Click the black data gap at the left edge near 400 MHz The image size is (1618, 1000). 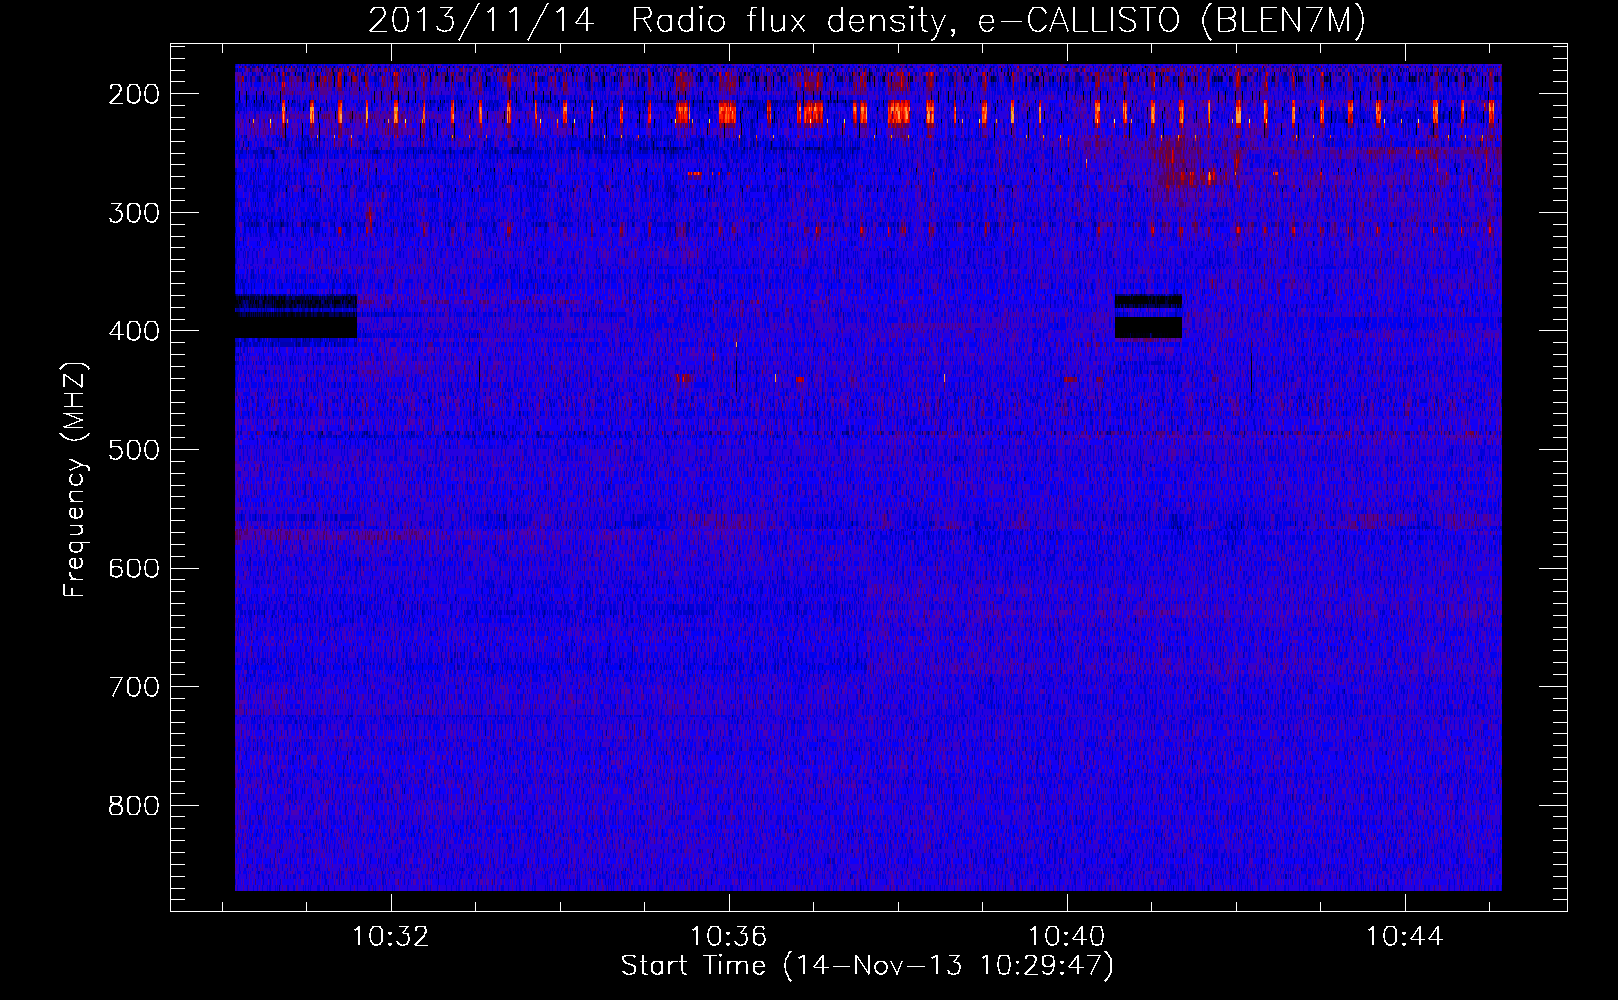coord(296,317)
